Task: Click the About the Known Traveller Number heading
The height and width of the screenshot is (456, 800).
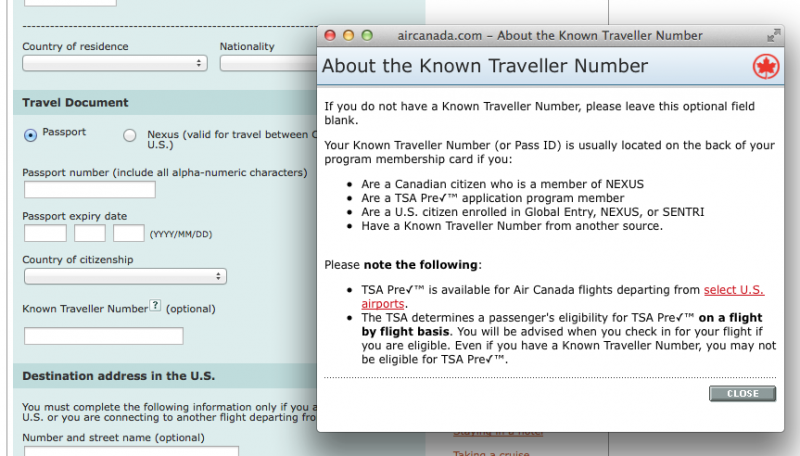Action: (x=485, y=66)
